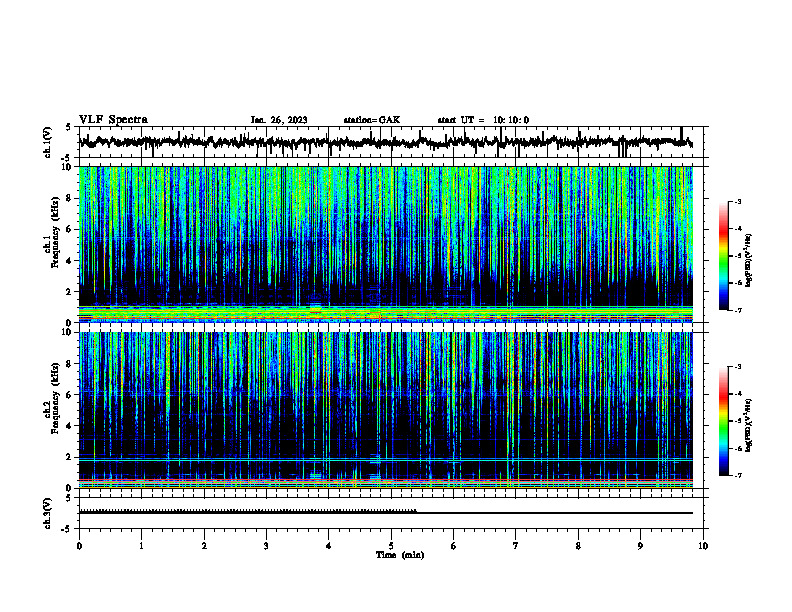Click the 4 kHz tick on ch.2 axis
792x612 pixels.
[x=70, y=426]
